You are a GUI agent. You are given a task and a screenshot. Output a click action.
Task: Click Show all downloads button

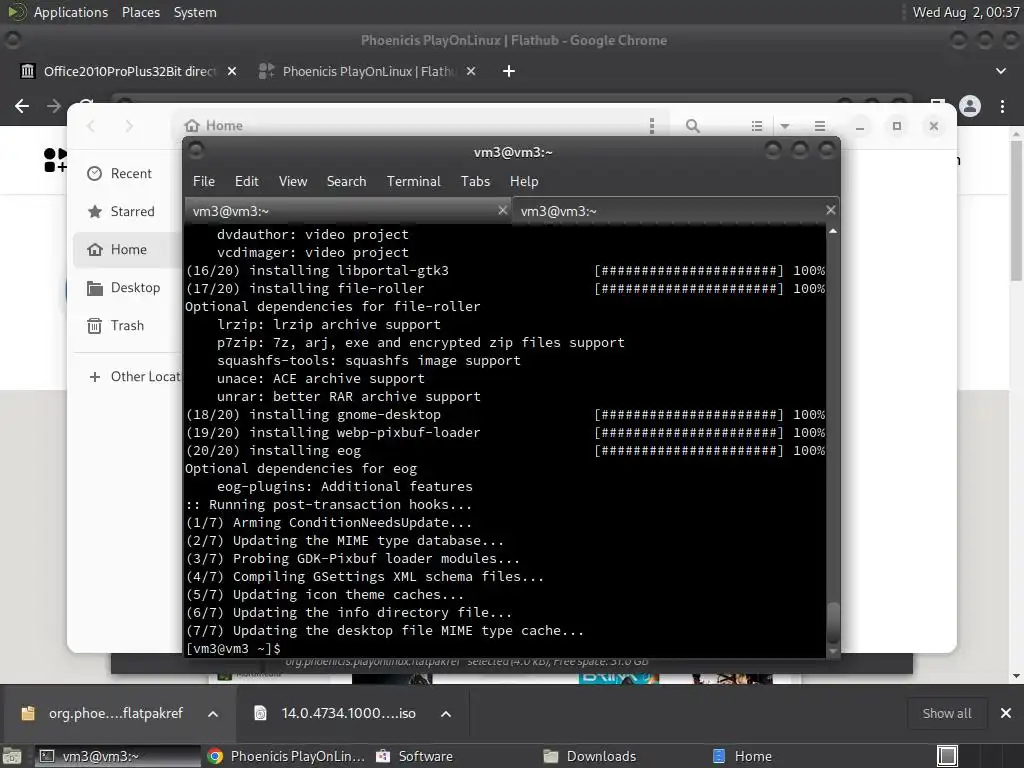[946, 713]
